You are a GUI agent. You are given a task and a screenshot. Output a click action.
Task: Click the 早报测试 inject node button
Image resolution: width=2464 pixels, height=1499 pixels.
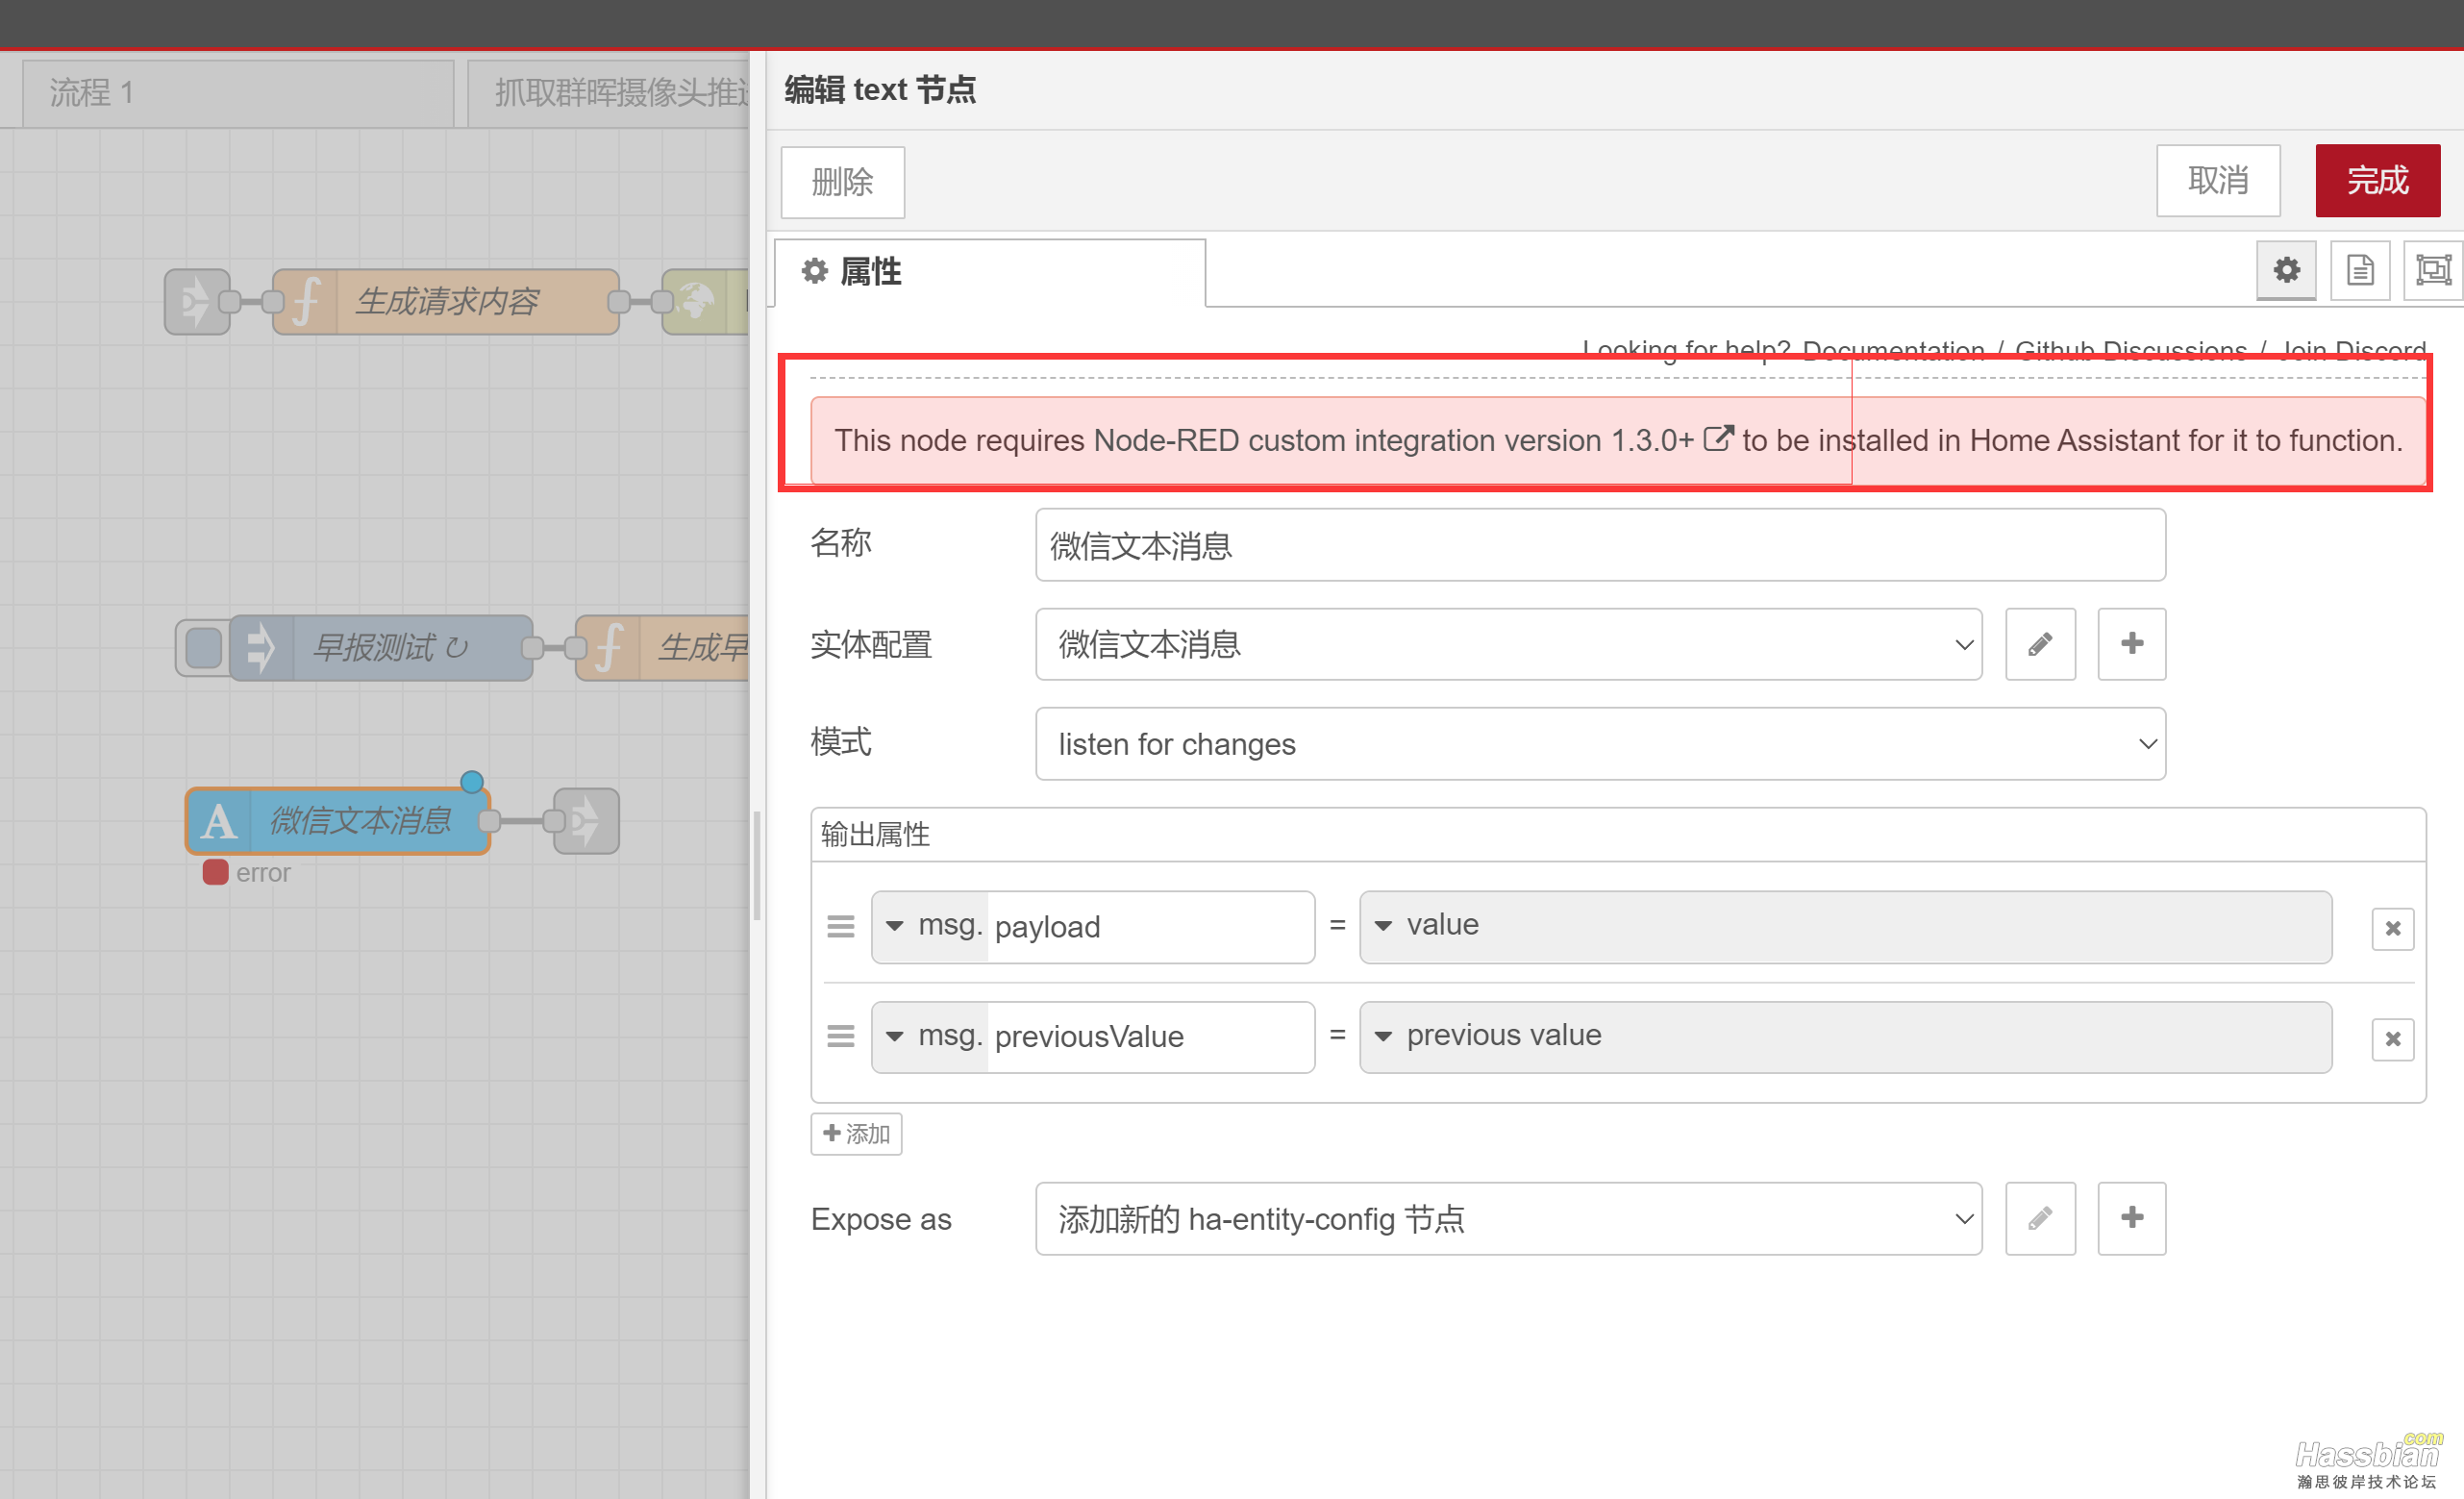[x=203, y=647]
